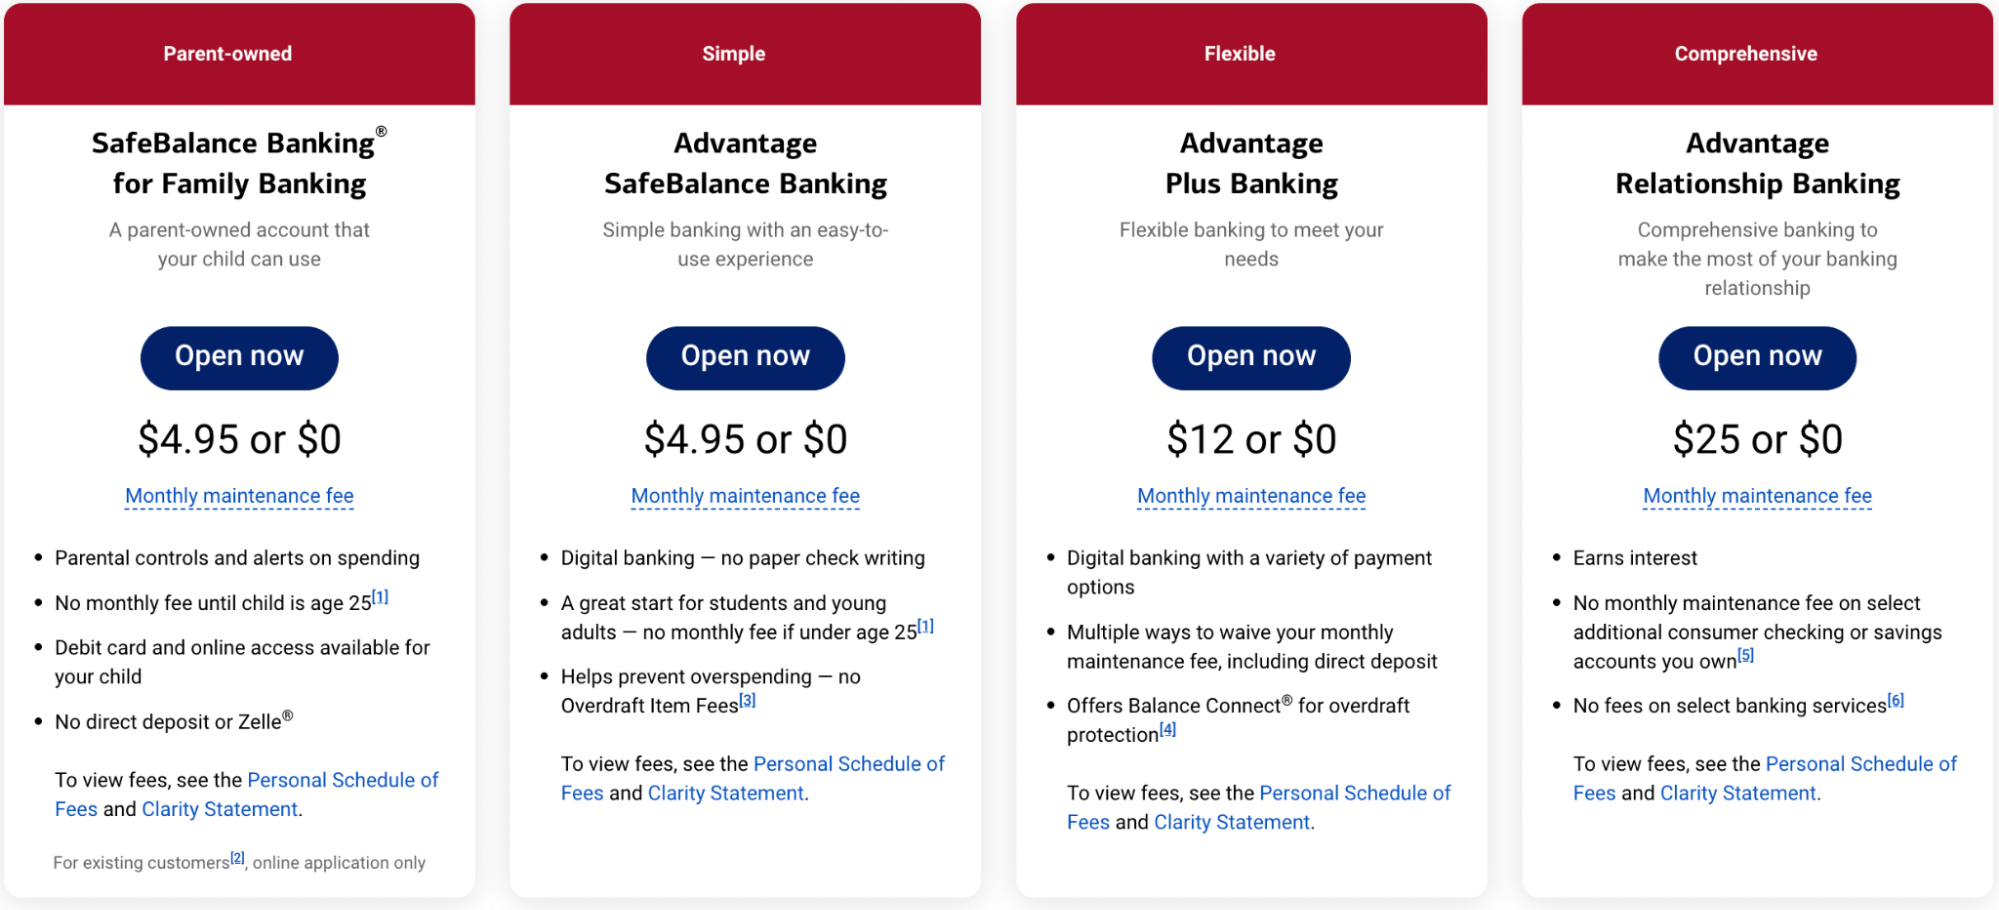Click footnote 6 after select banking services
The width and height of the screenshot is (1999, 910).
coord(1895,700)
